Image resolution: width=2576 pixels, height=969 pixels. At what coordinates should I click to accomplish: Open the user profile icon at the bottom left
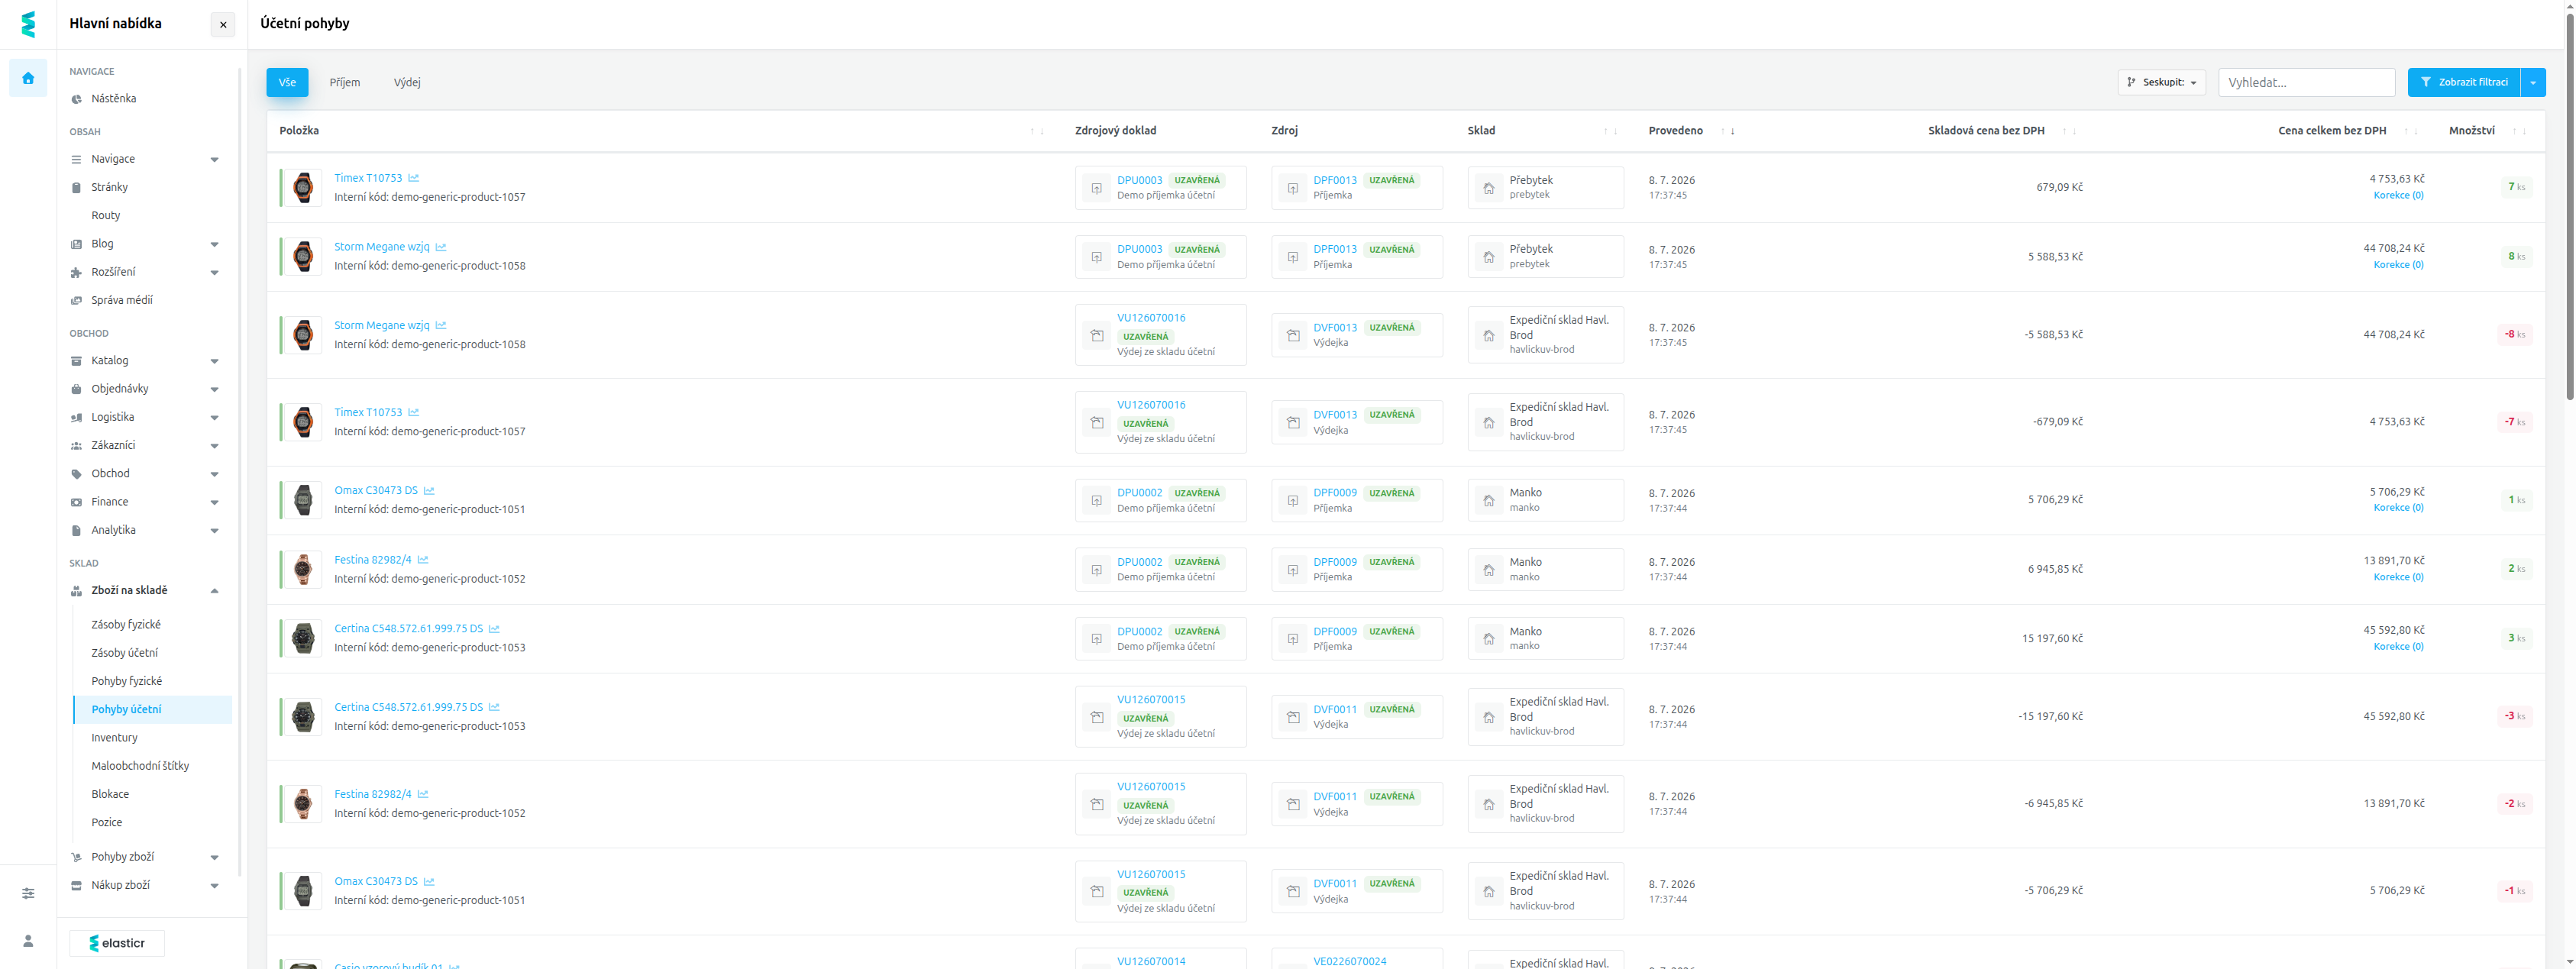click(x=28, y=941)
